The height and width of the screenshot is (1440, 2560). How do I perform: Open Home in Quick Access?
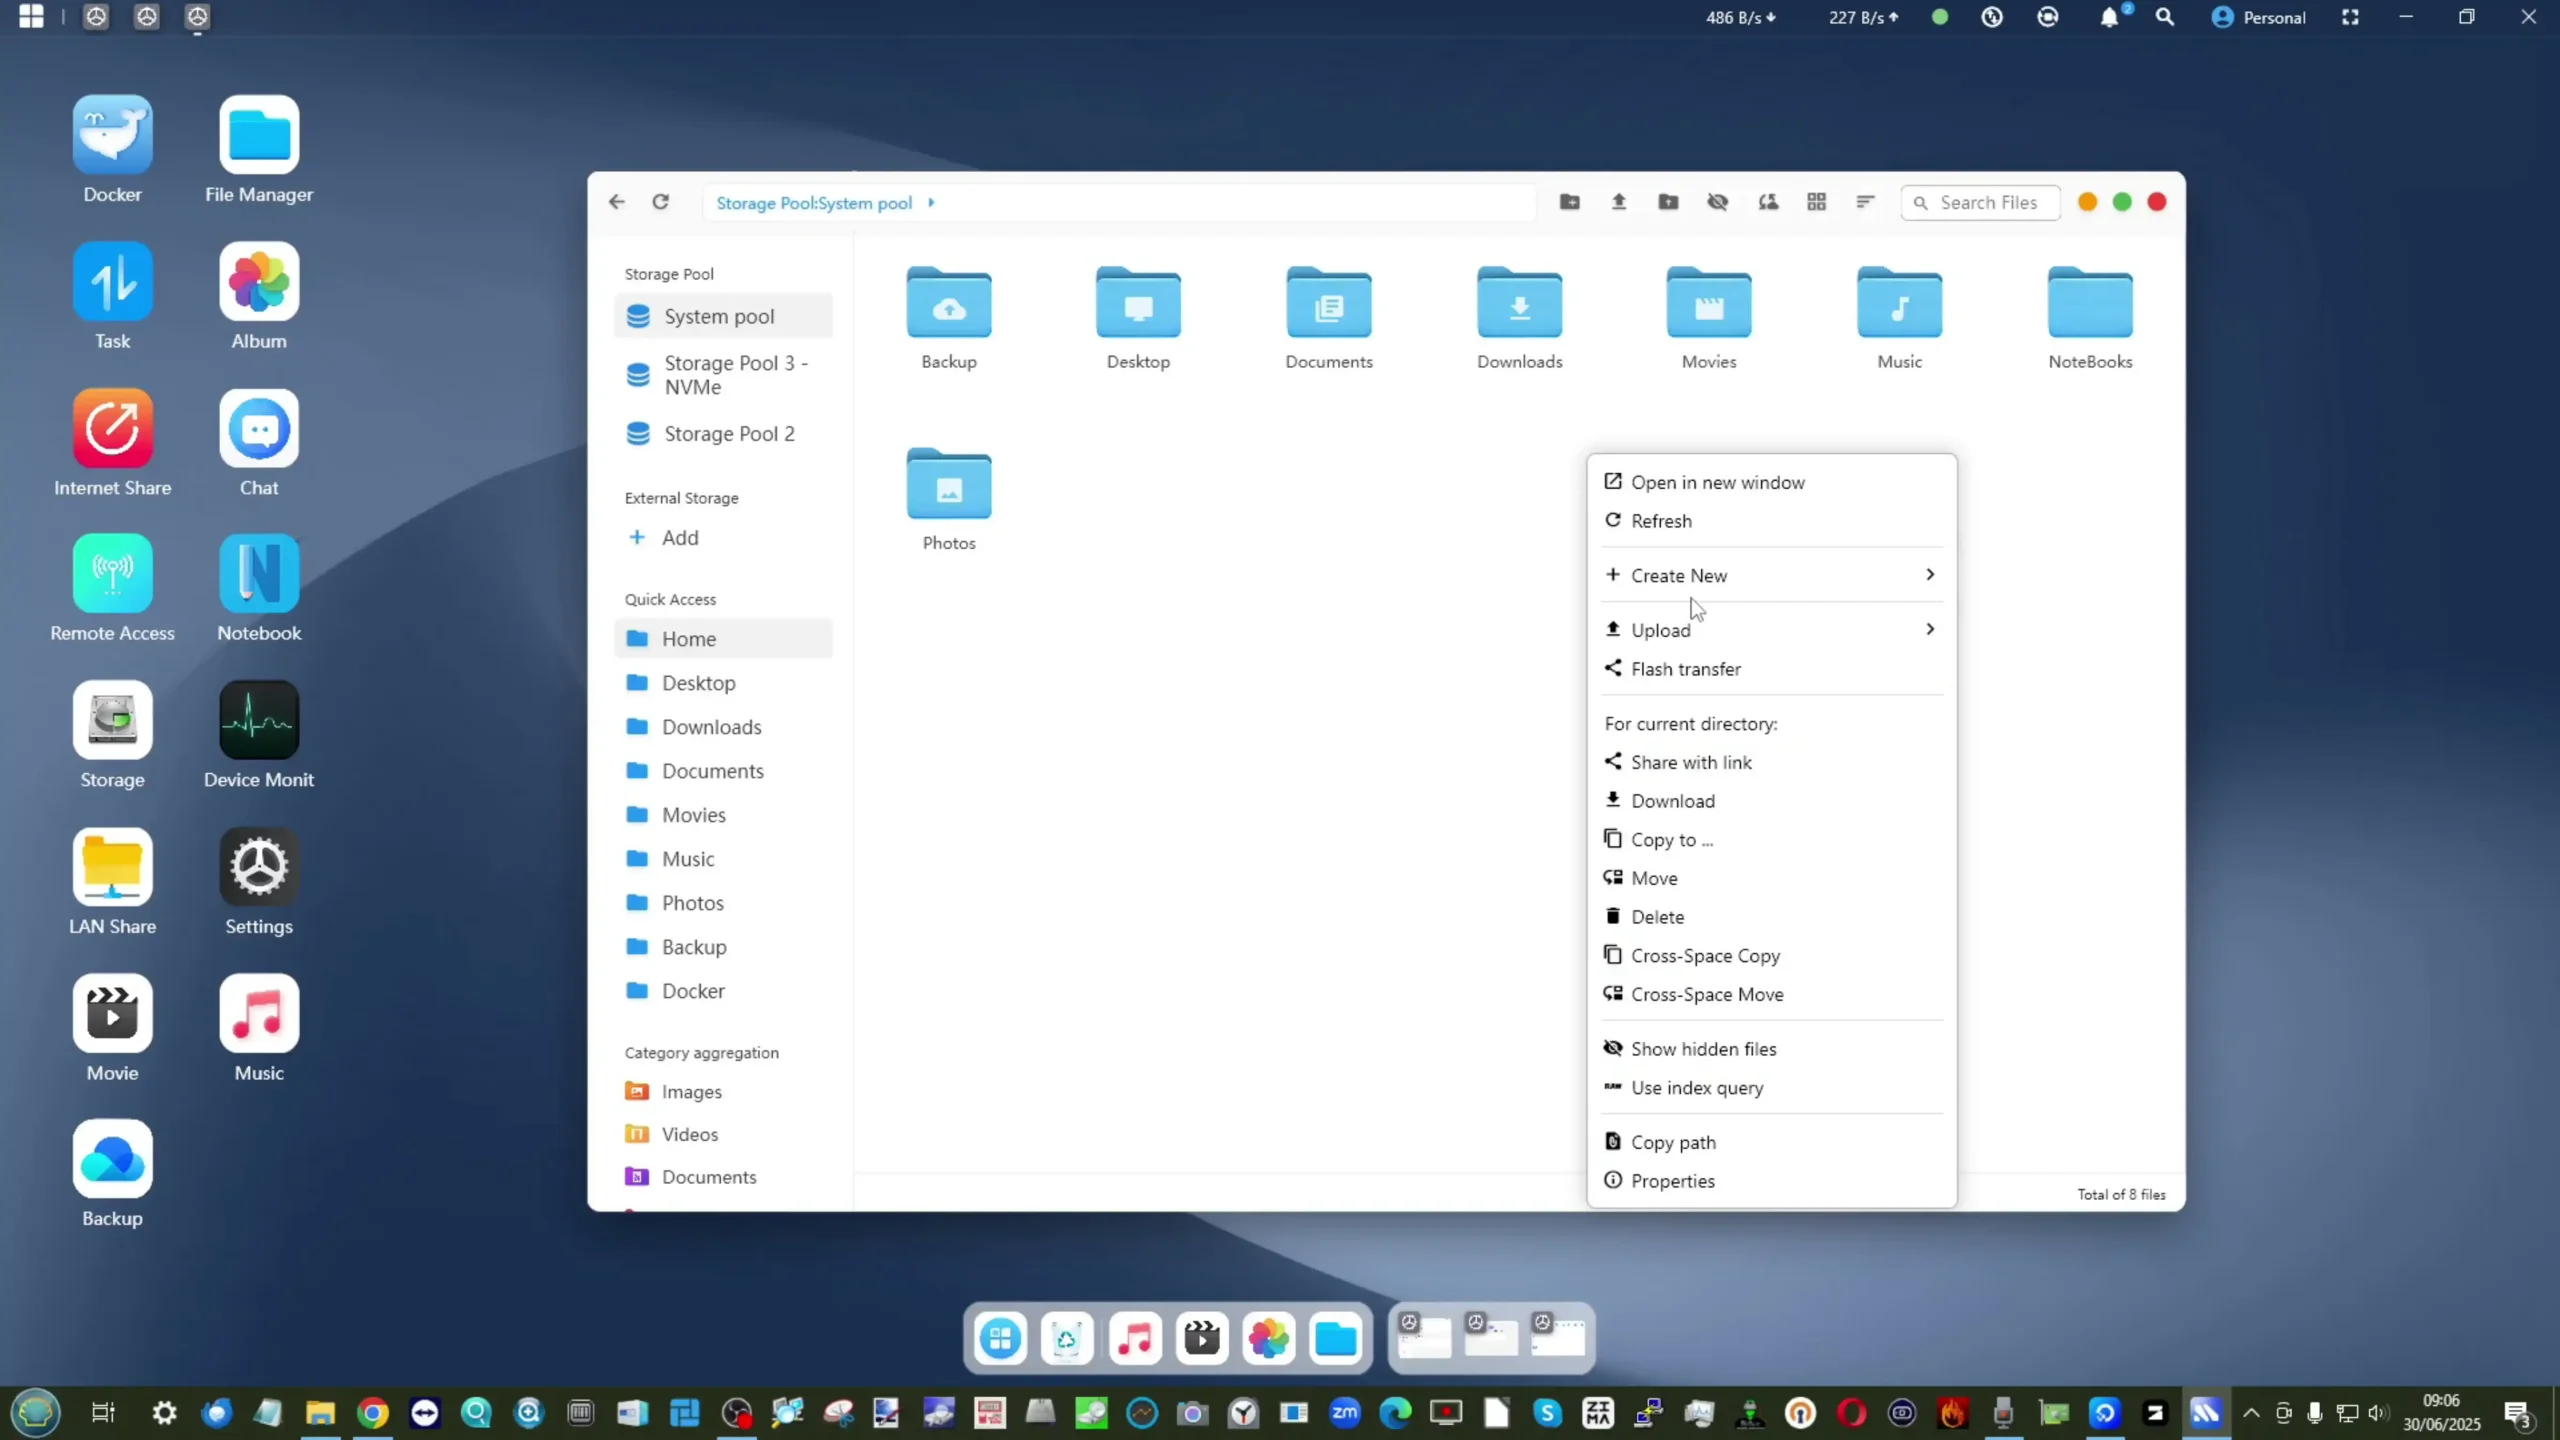(x=723, y=639)
